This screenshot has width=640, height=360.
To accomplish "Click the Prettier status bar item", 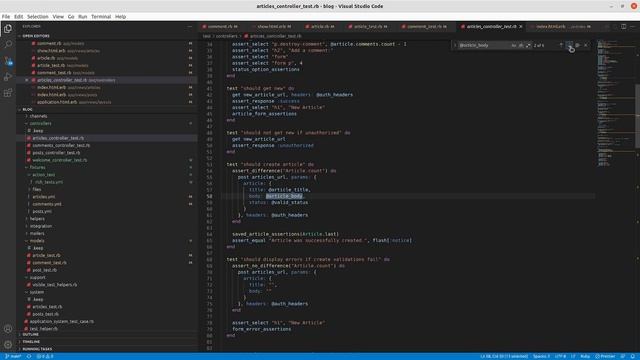I will (x=605, y=356).
